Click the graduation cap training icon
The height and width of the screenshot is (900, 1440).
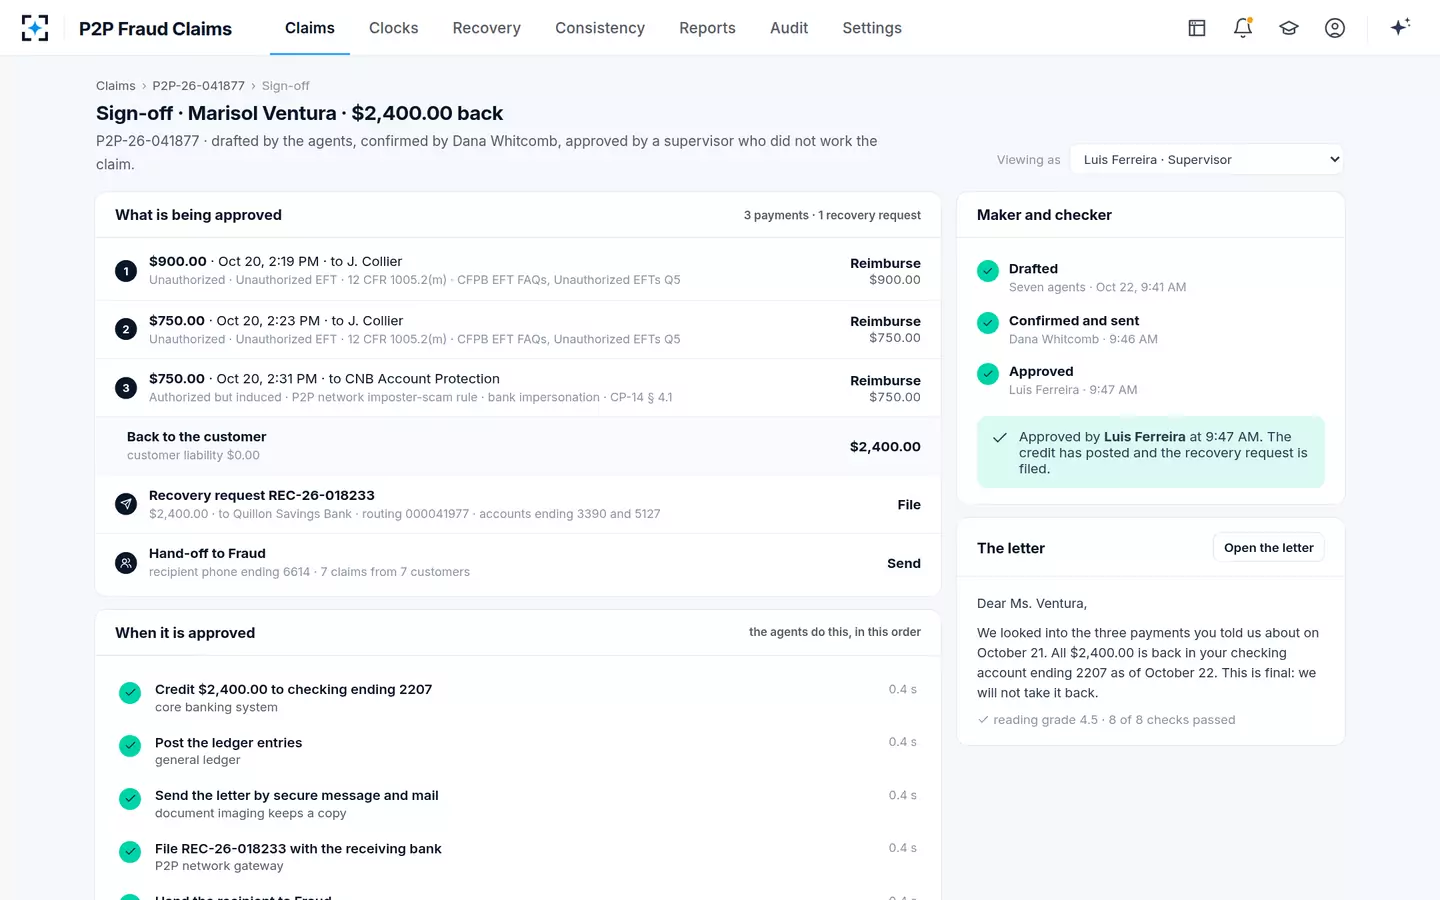click(1289, 28)
